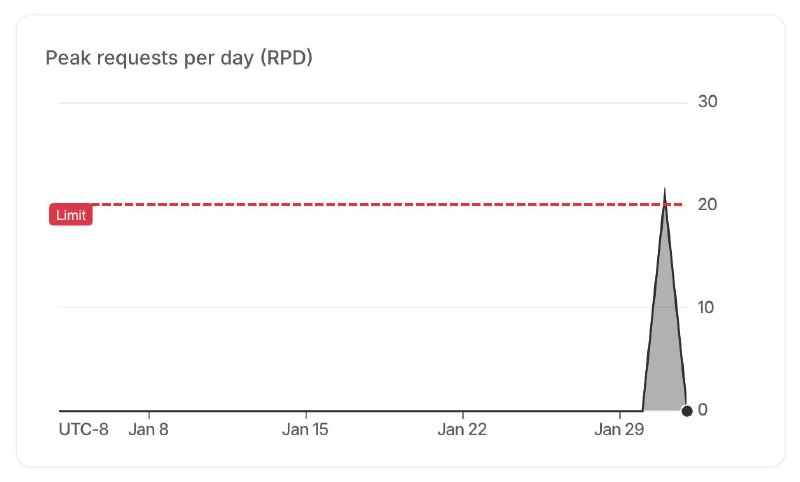Screen dimensions: 800x482
Task: Click the y-axis value 10
Action: pos(707,307)
